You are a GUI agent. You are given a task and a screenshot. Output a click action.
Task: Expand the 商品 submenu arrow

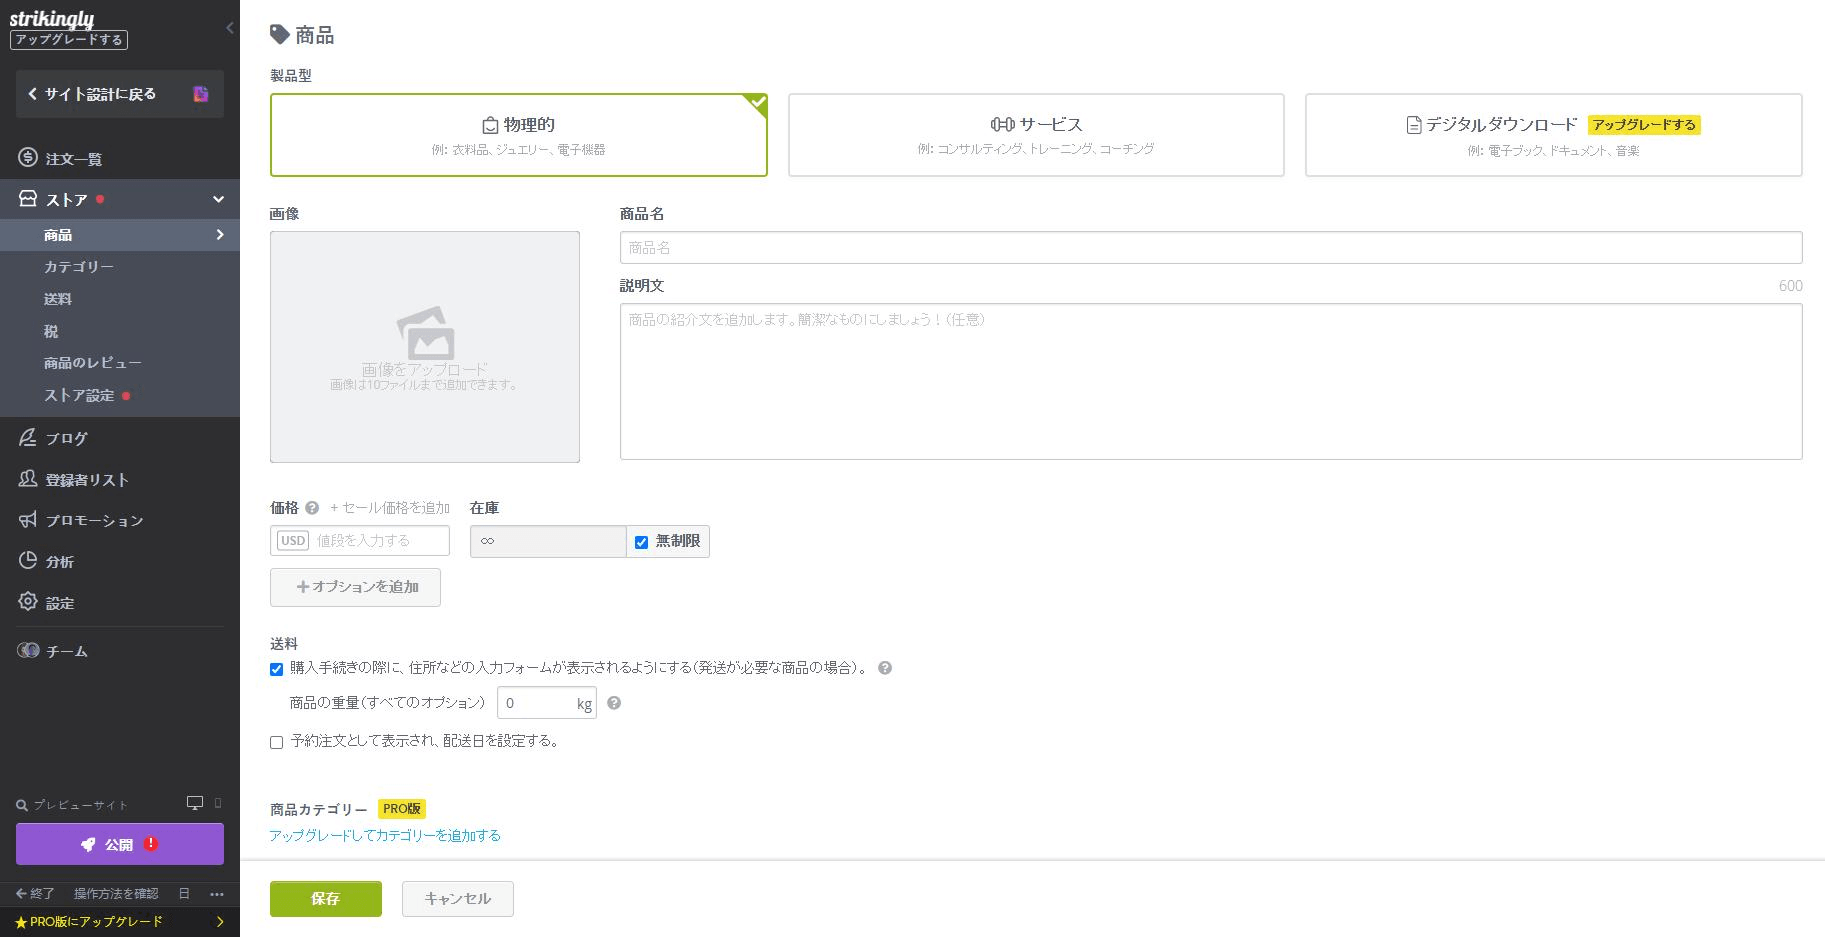click(220, 235)
